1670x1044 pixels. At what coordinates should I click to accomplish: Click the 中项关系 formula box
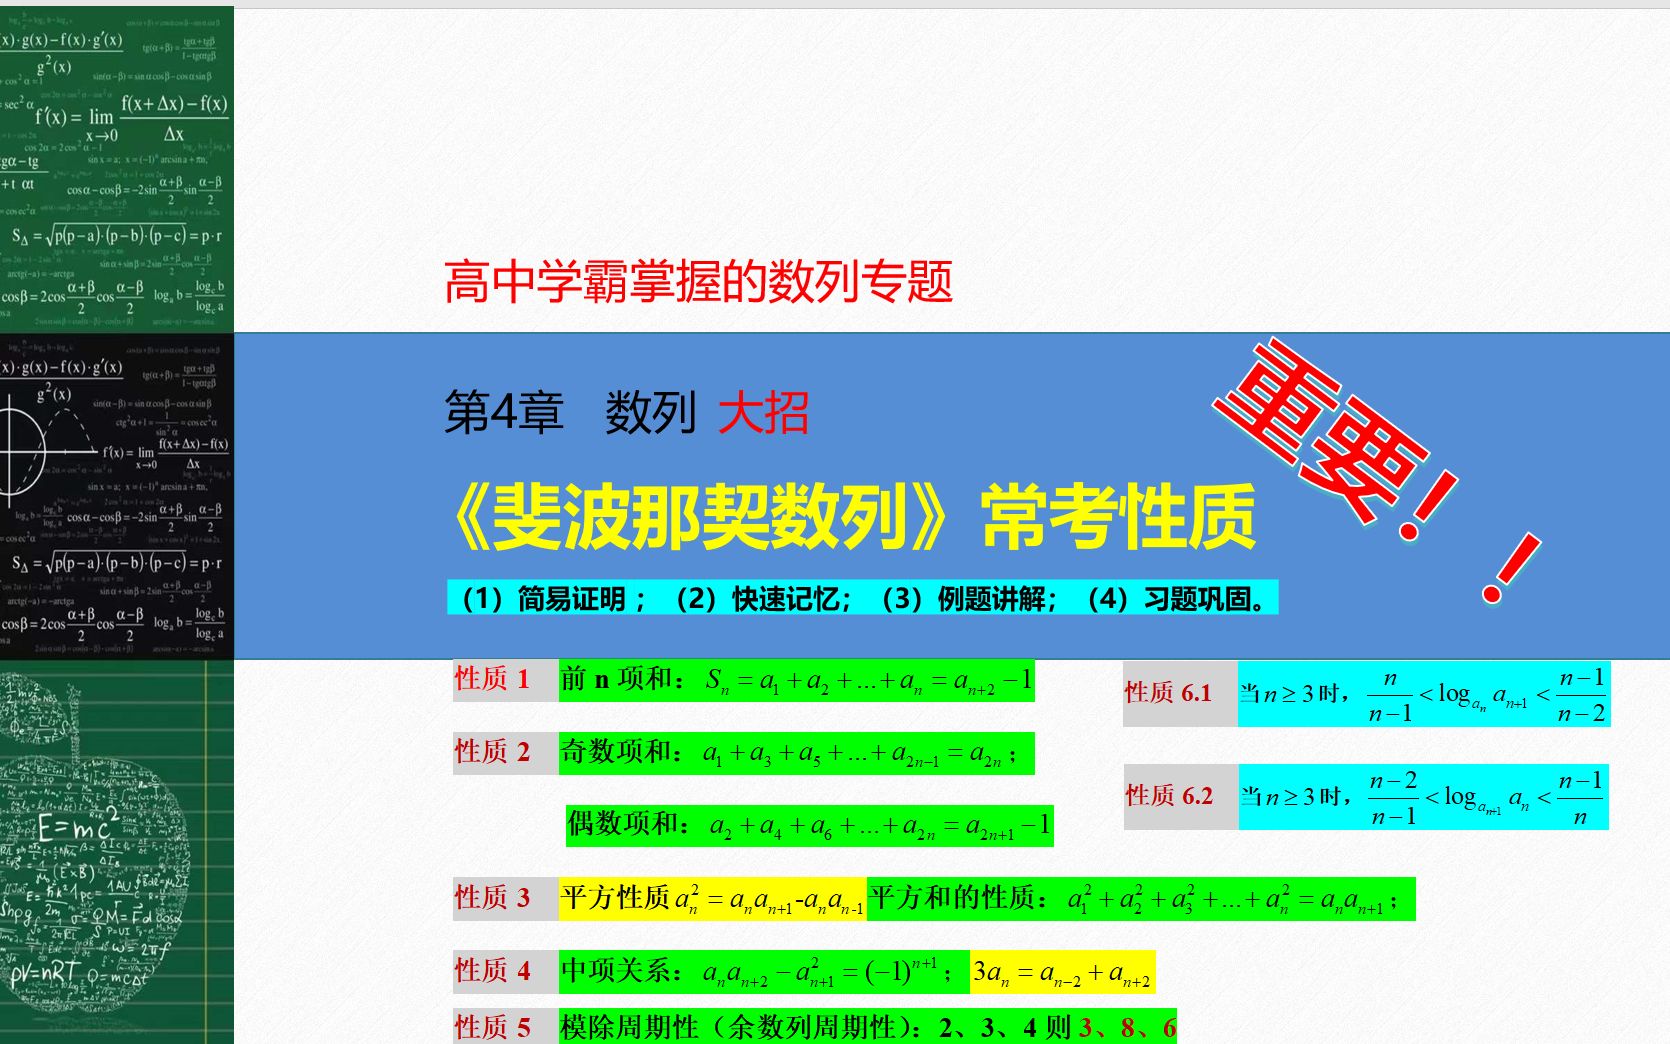tap(764, 971)
